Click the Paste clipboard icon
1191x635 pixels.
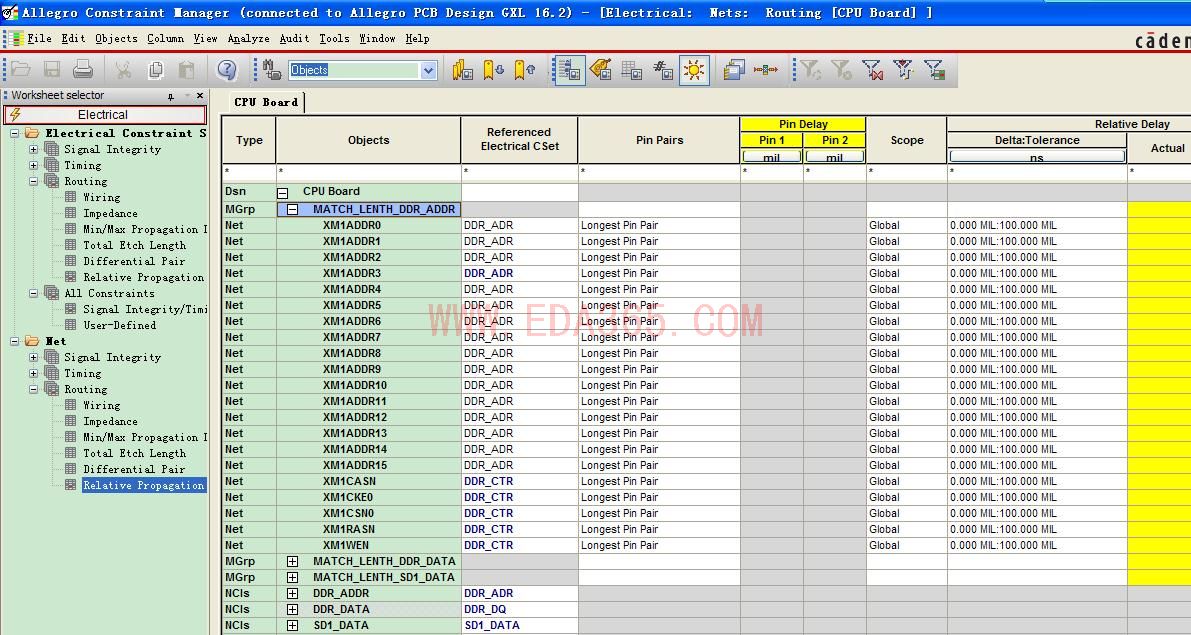coord(186,70)
